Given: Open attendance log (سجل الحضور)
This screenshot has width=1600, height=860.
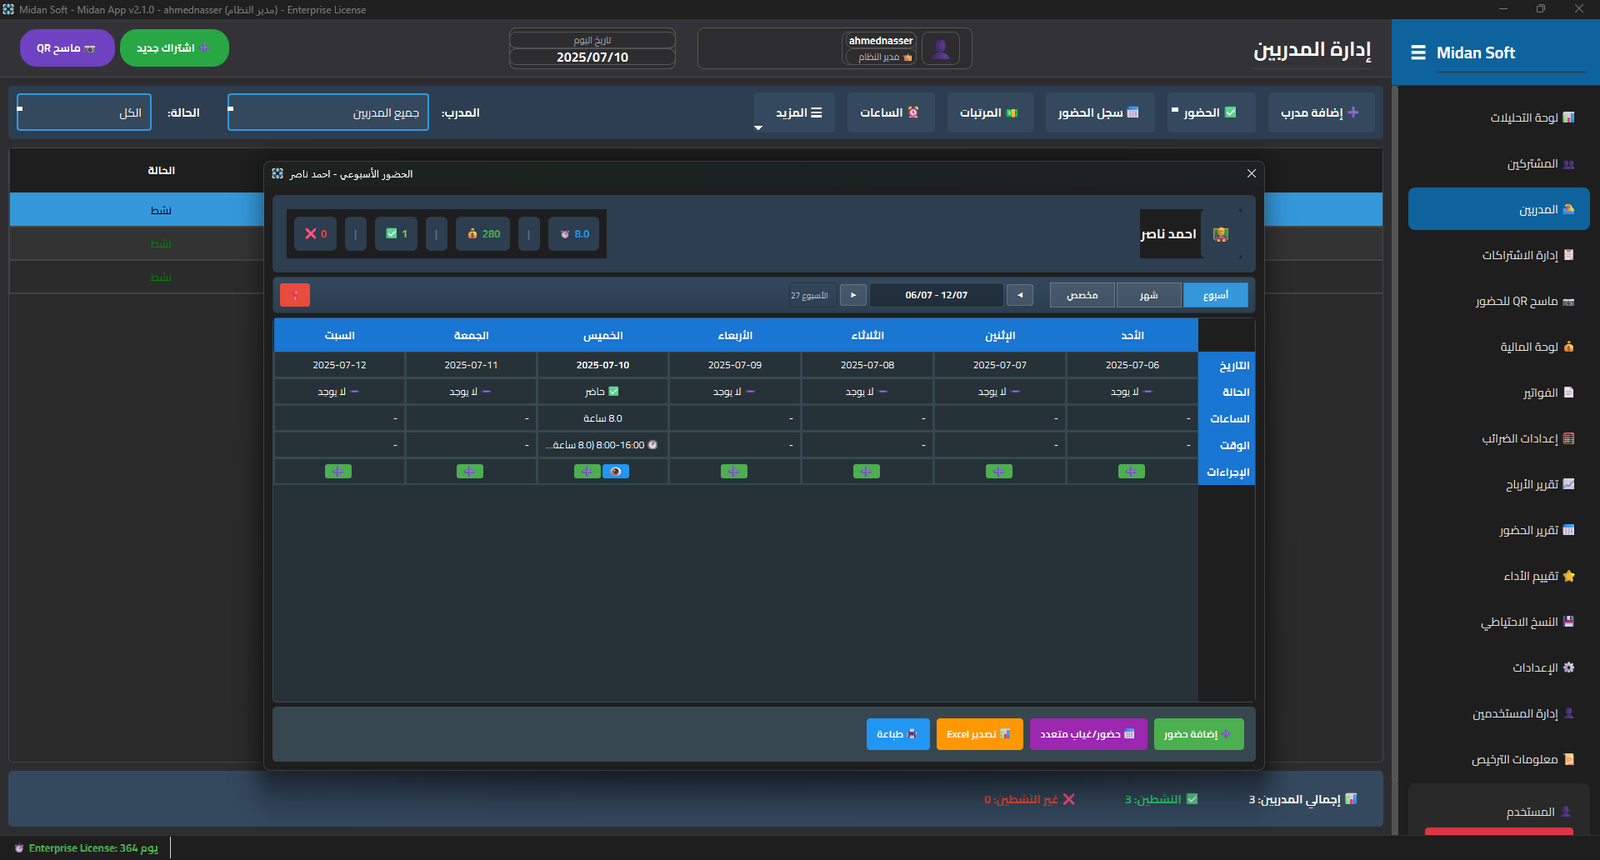Looking at the screenshot, I should [x=1099, y=113].
